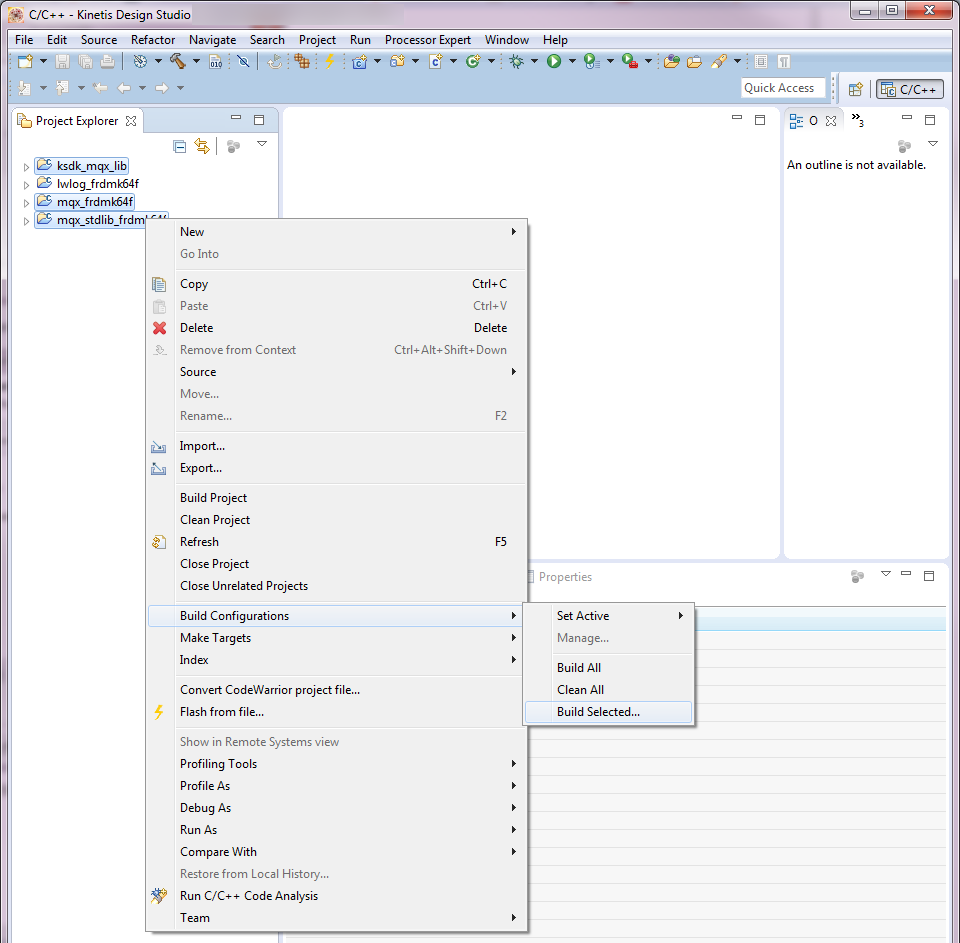The image size is (960, 943).
Task: Open Set Active submenu
Action: point(609,616)
